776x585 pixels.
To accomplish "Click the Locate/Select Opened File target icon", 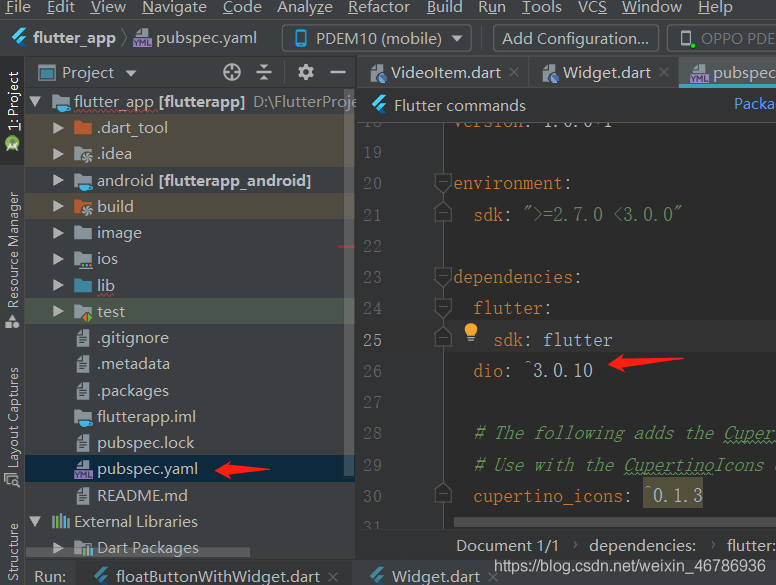I will pyautogui.click(x=232, y=72).
